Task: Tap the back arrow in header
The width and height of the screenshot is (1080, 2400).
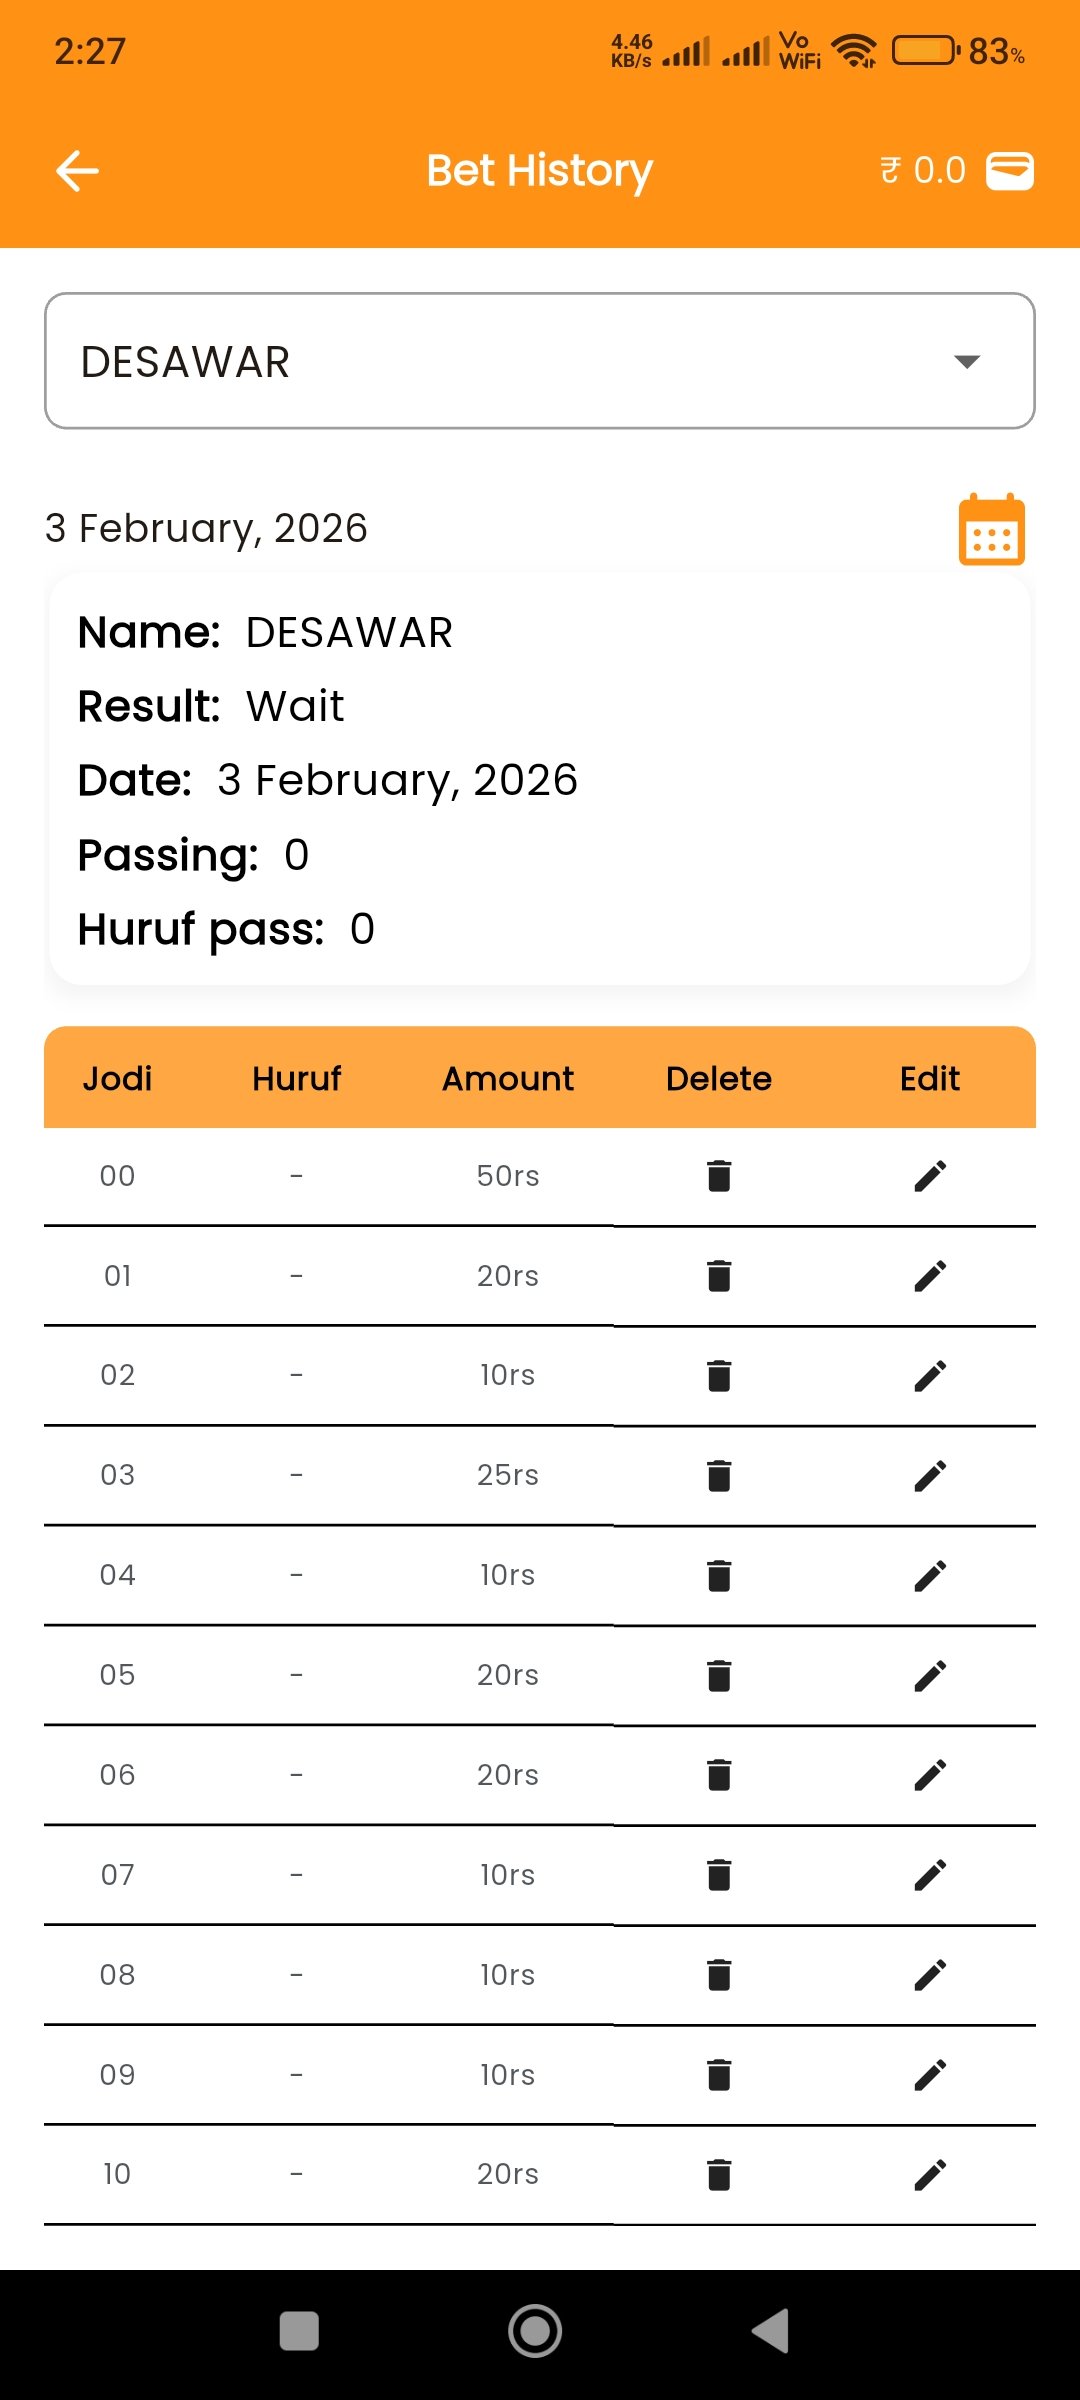Action: (77, 171)
